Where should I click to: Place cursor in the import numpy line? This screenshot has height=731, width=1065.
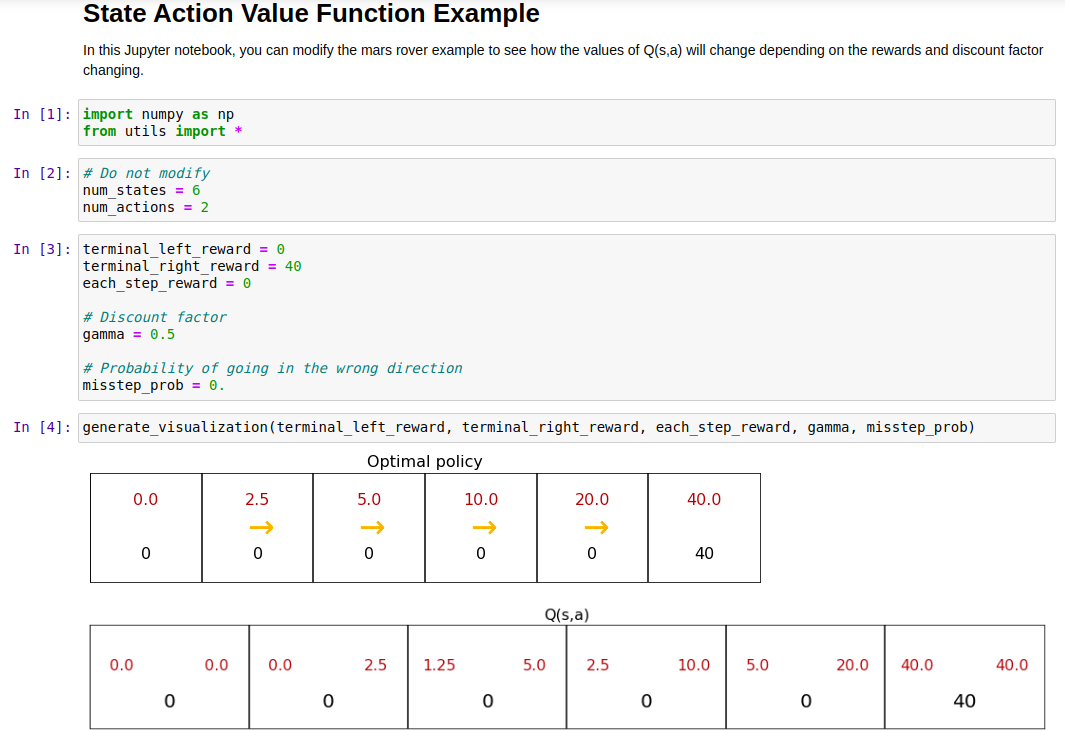[158, 114]
